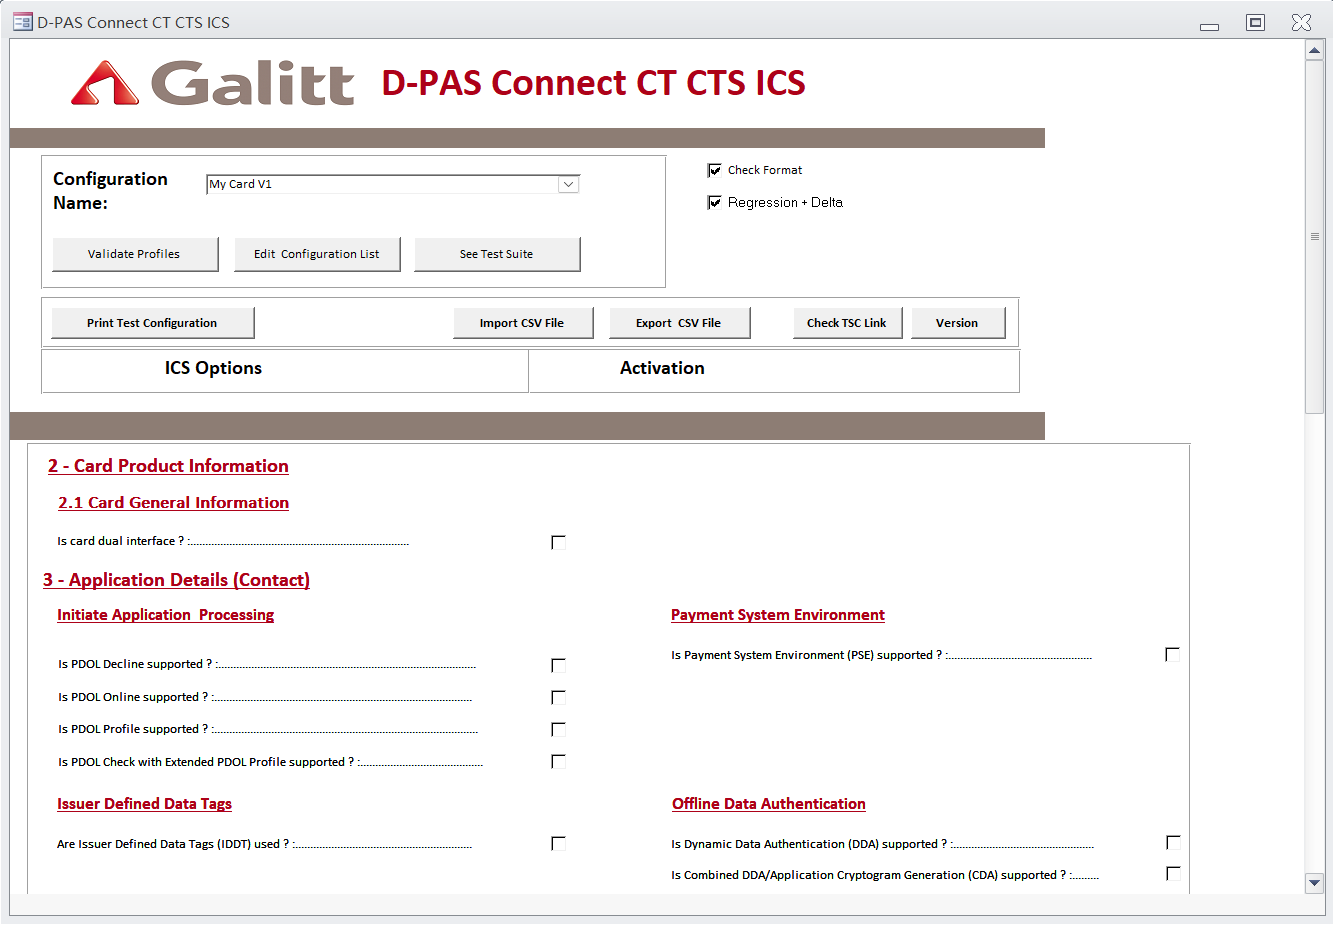Maximize the D-PAS Connect window
This screenshot has height=925, width=1333.
1255,22
